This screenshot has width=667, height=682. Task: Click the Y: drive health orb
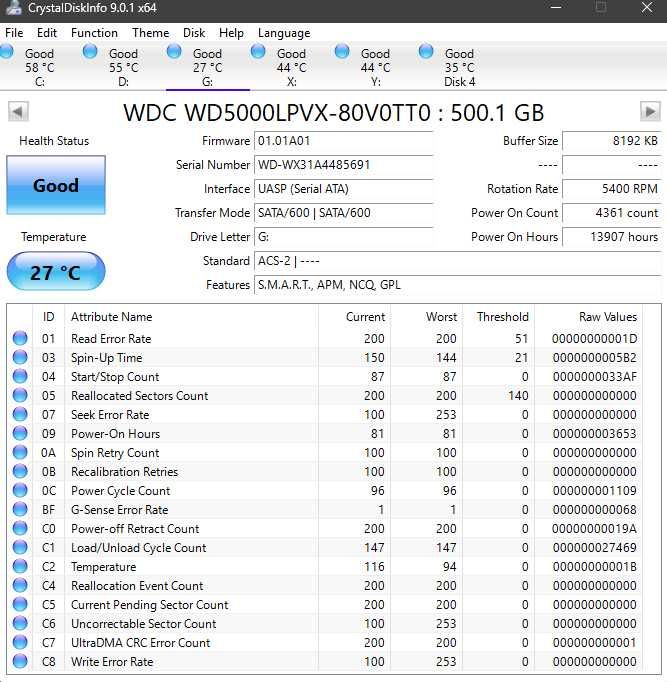click(342, 51)
